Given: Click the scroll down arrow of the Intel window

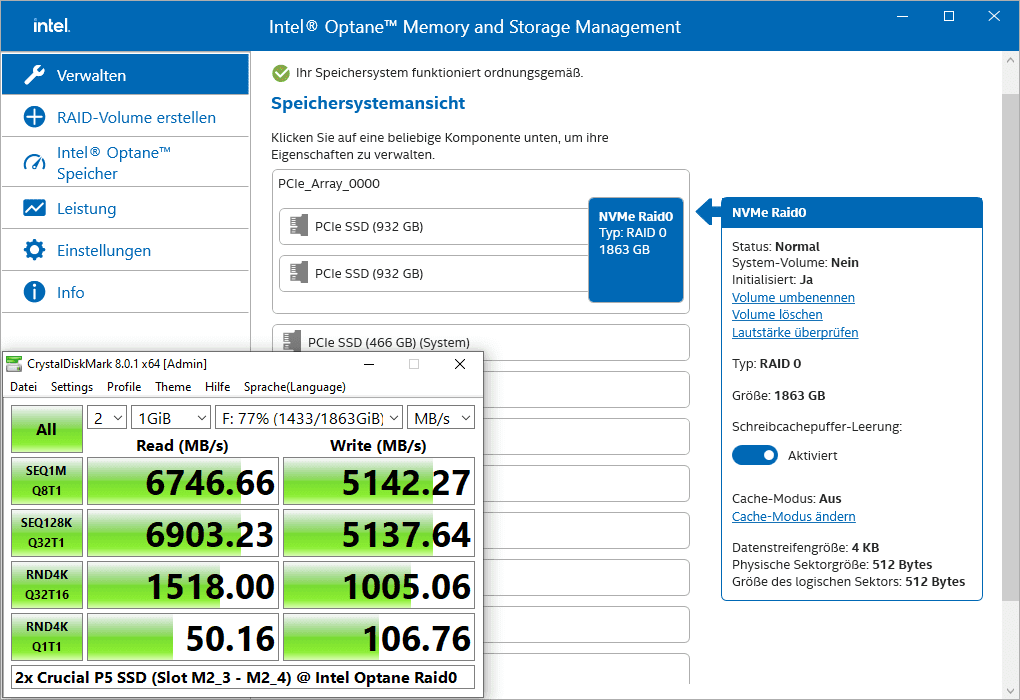Looking at the screenshot, I should click(x=1010, y=690).
